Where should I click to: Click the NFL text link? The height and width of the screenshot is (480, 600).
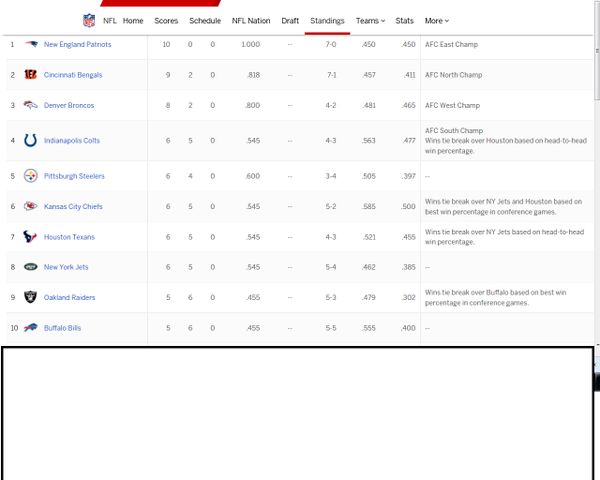pyautogui.click(x=109, y=21)
